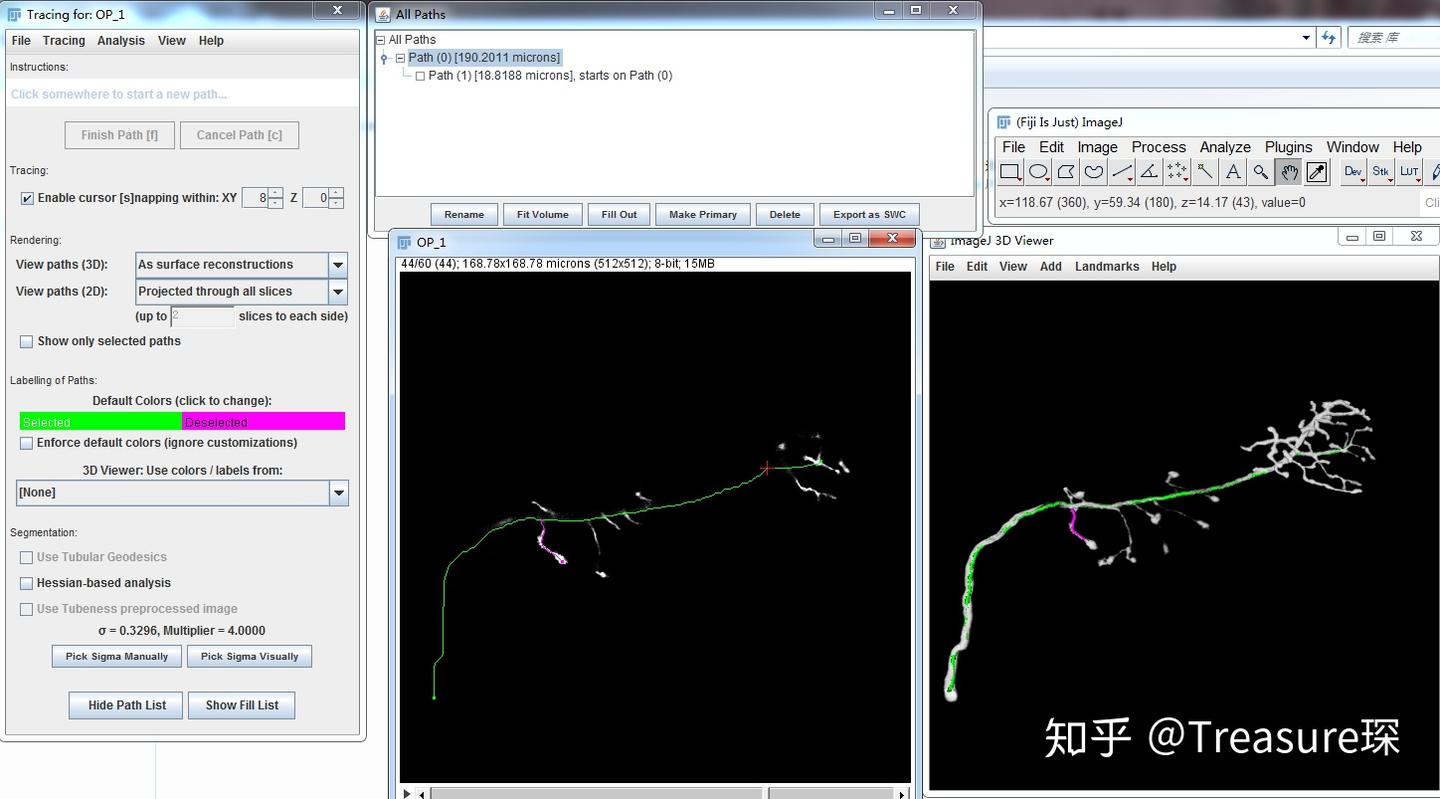The image size is (1440, 799).
Task: Activate the Freehand selection tool
Action: click(x=1094, y=171)
